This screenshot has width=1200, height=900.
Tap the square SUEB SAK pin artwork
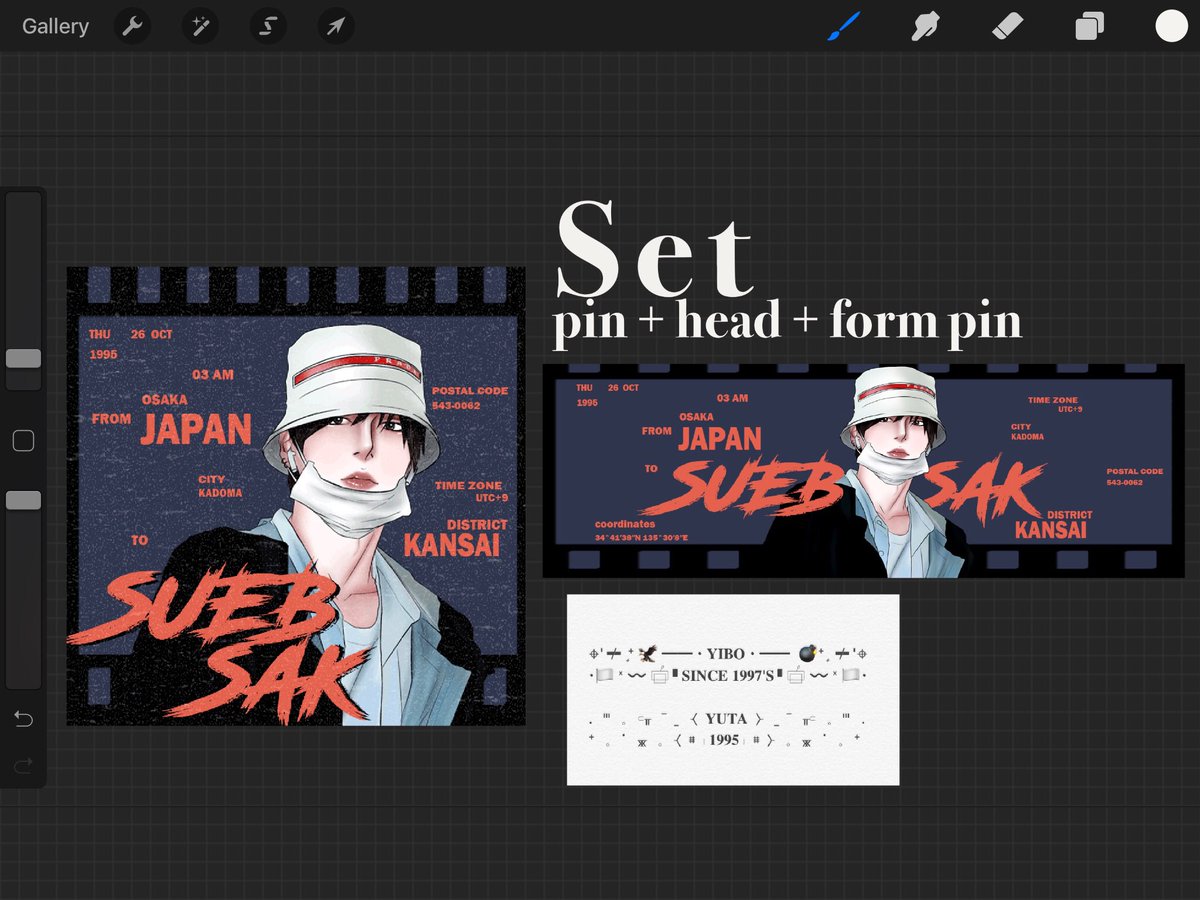click(x=296, y=496)
